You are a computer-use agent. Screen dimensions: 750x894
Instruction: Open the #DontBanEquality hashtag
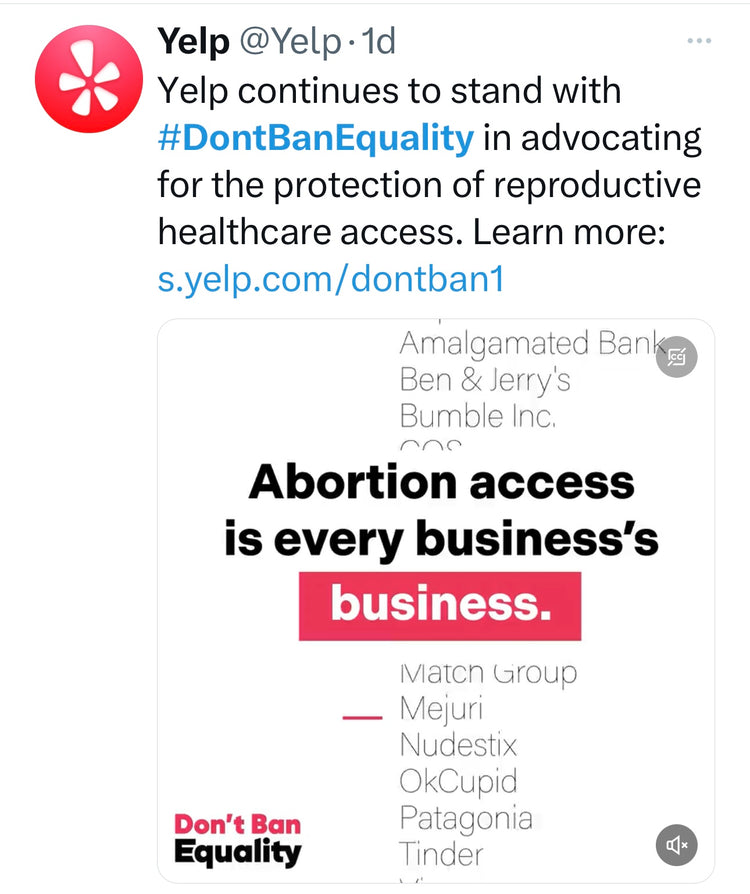coord(316,137)
